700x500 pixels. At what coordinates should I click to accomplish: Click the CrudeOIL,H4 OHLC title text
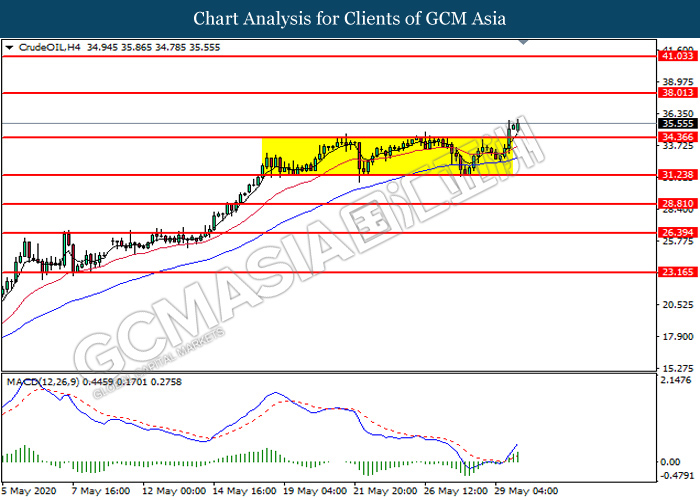119,47
